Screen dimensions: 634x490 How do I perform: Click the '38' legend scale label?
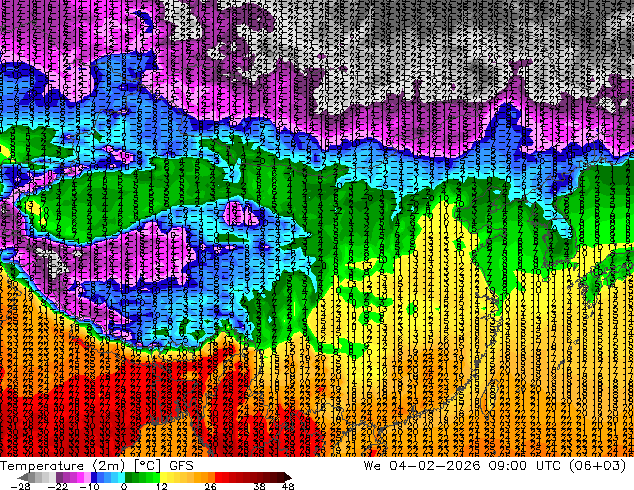260,486
